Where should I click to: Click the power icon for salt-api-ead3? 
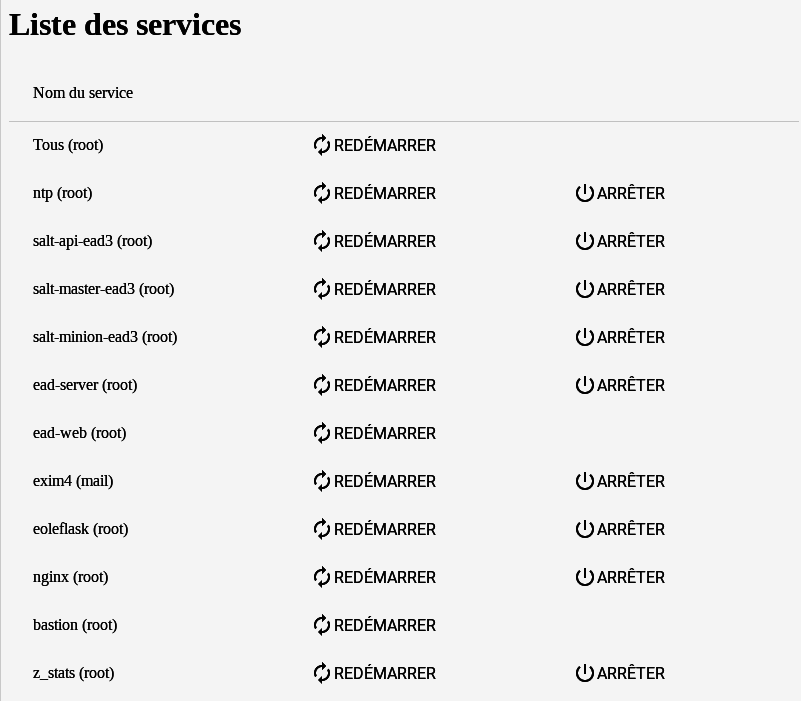tap(584, 241)
